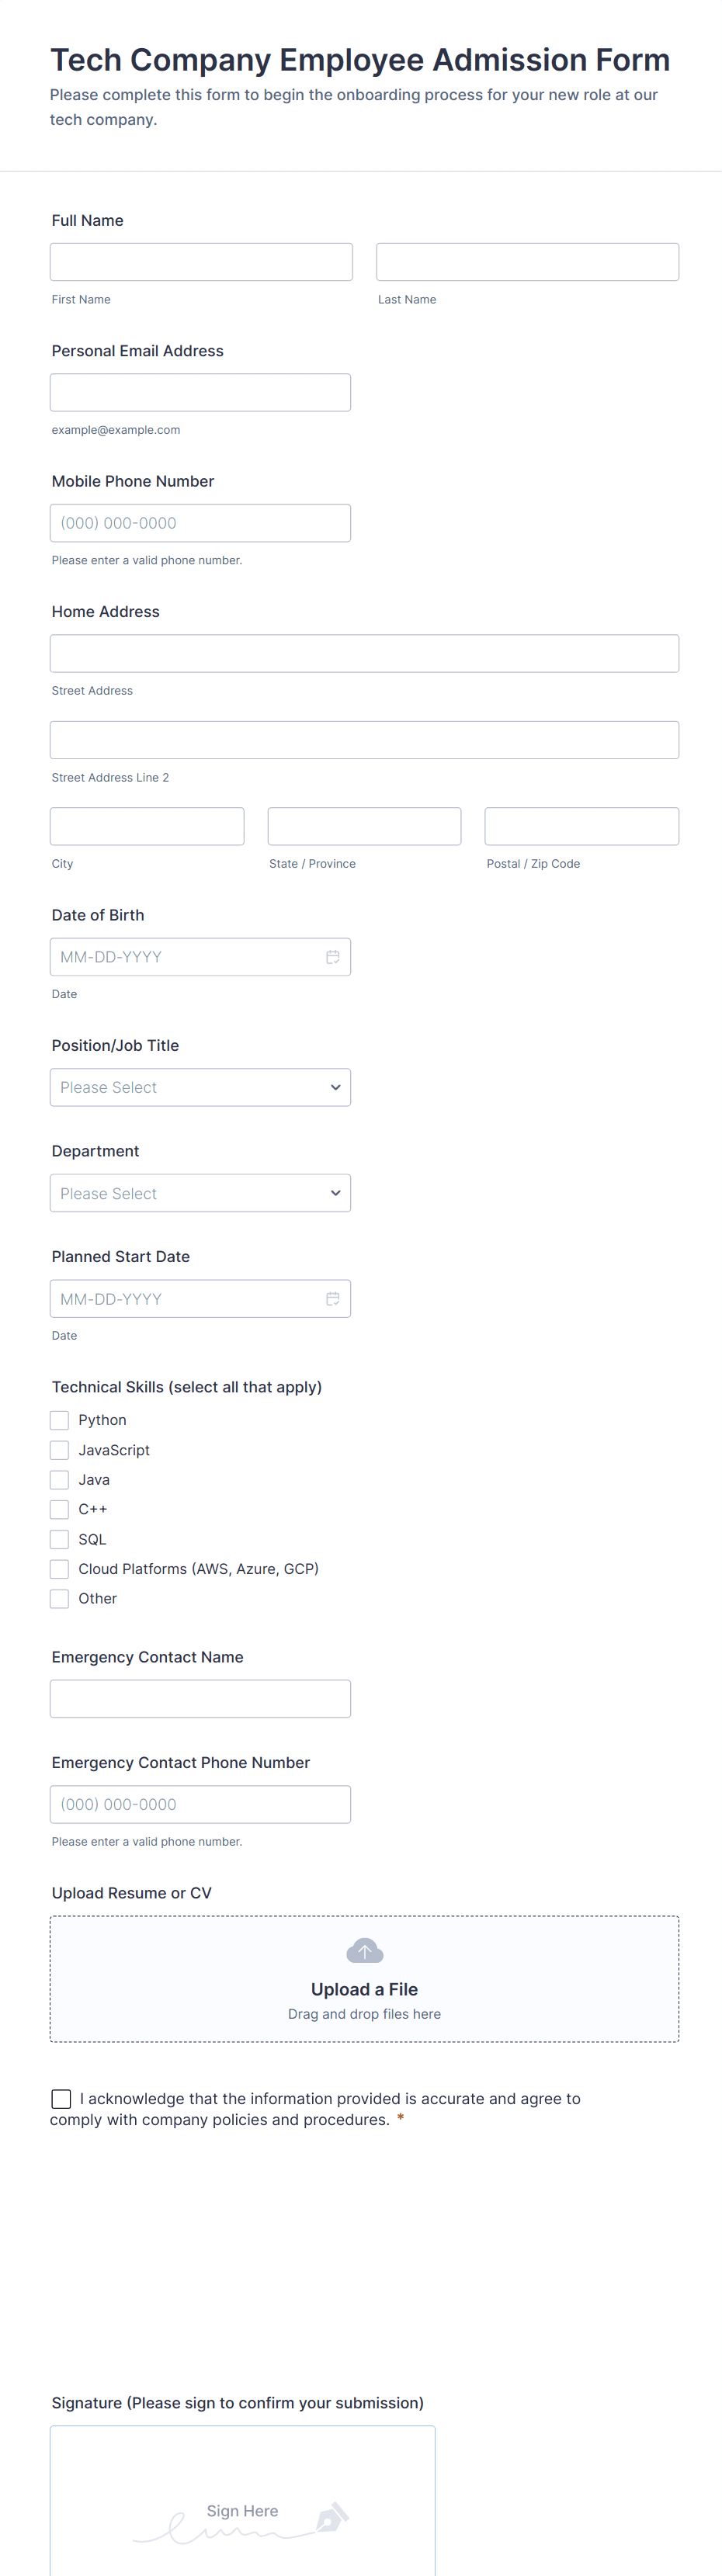Select the SQL skill checkbox

pos(60,1539)
